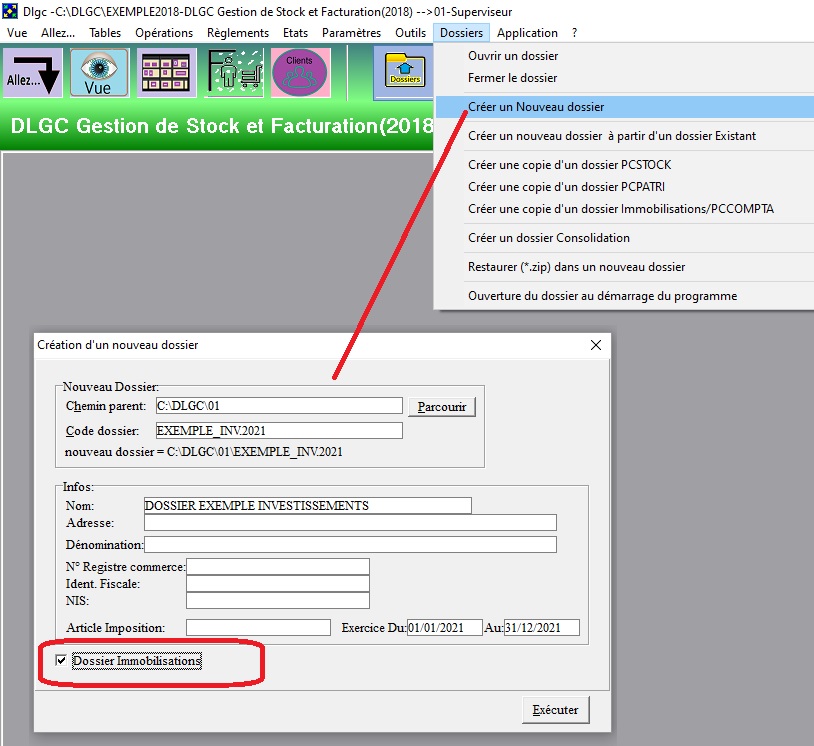This screenshot has width=814, height=746.
Task: Select Créer un nouveau dossier à partir d'un dossier Existant
Action: [624, 136]
